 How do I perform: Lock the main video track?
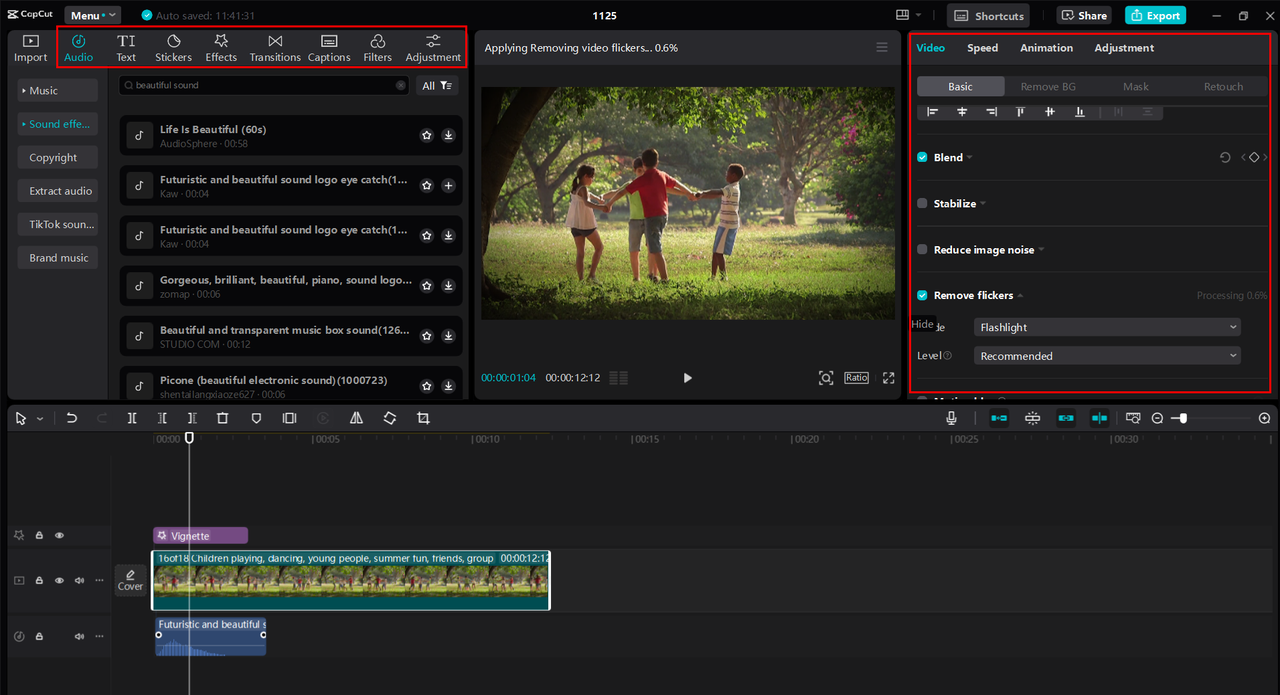(x=39, y=580)
